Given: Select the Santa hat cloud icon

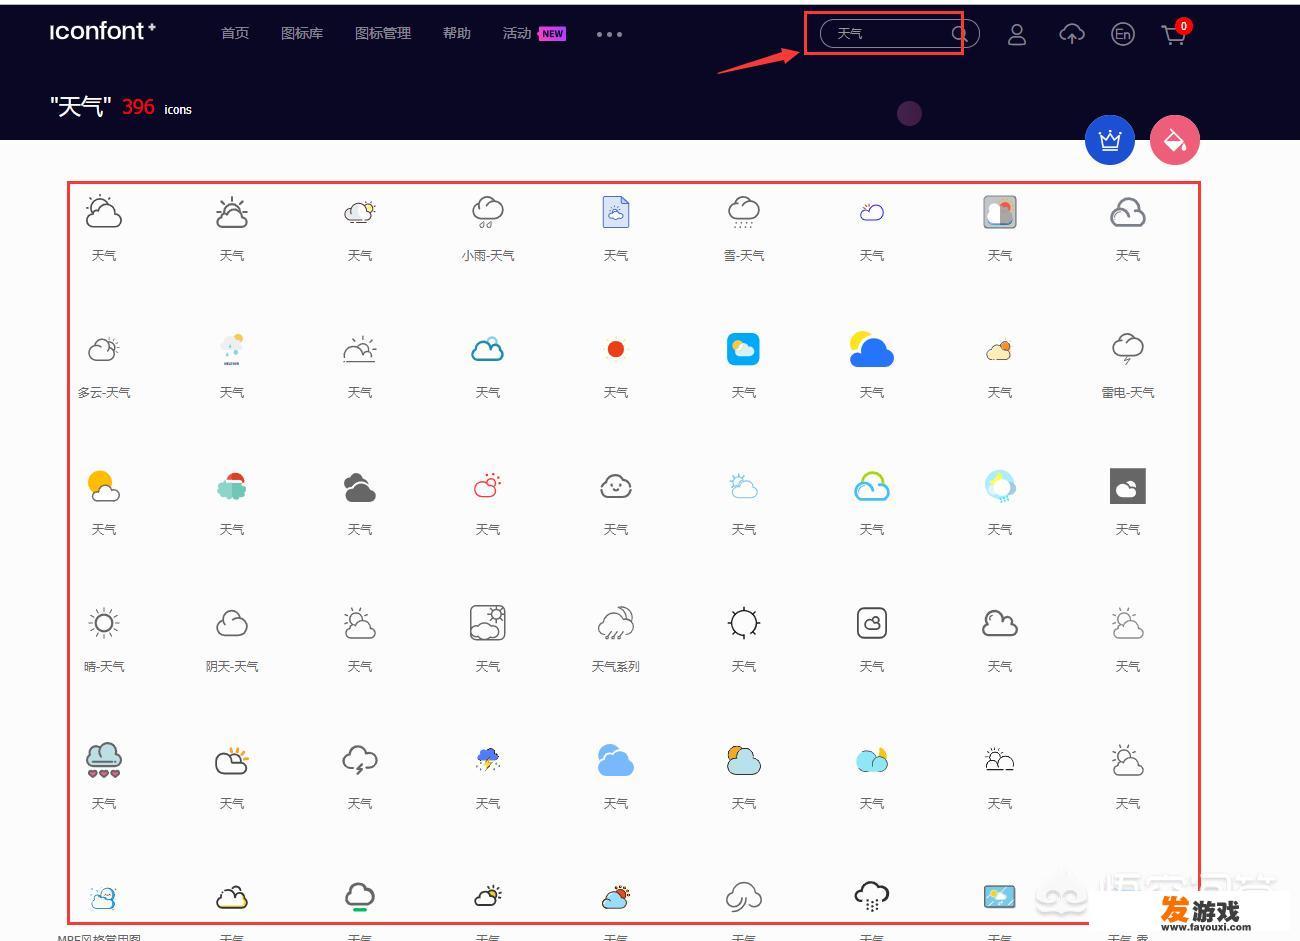Looking at the screenshot, I should coord(232,486).
